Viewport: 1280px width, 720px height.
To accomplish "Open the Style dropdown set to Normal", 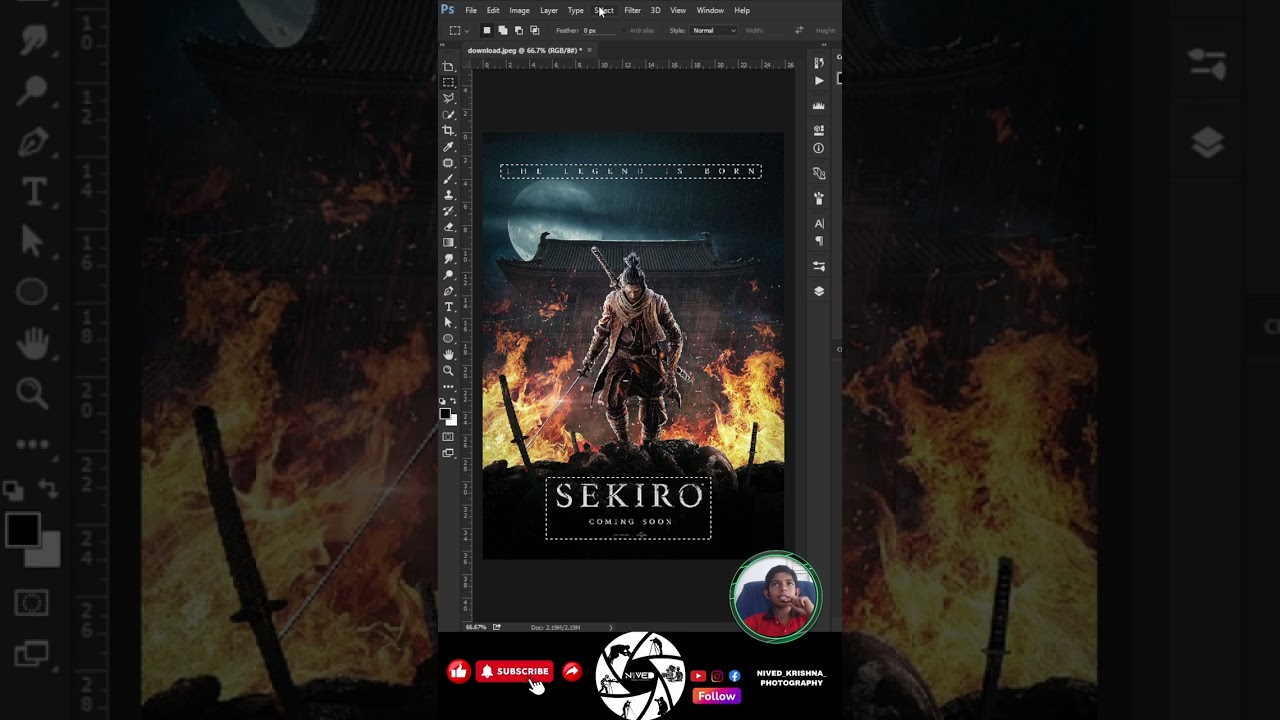I will coord(714,31).
